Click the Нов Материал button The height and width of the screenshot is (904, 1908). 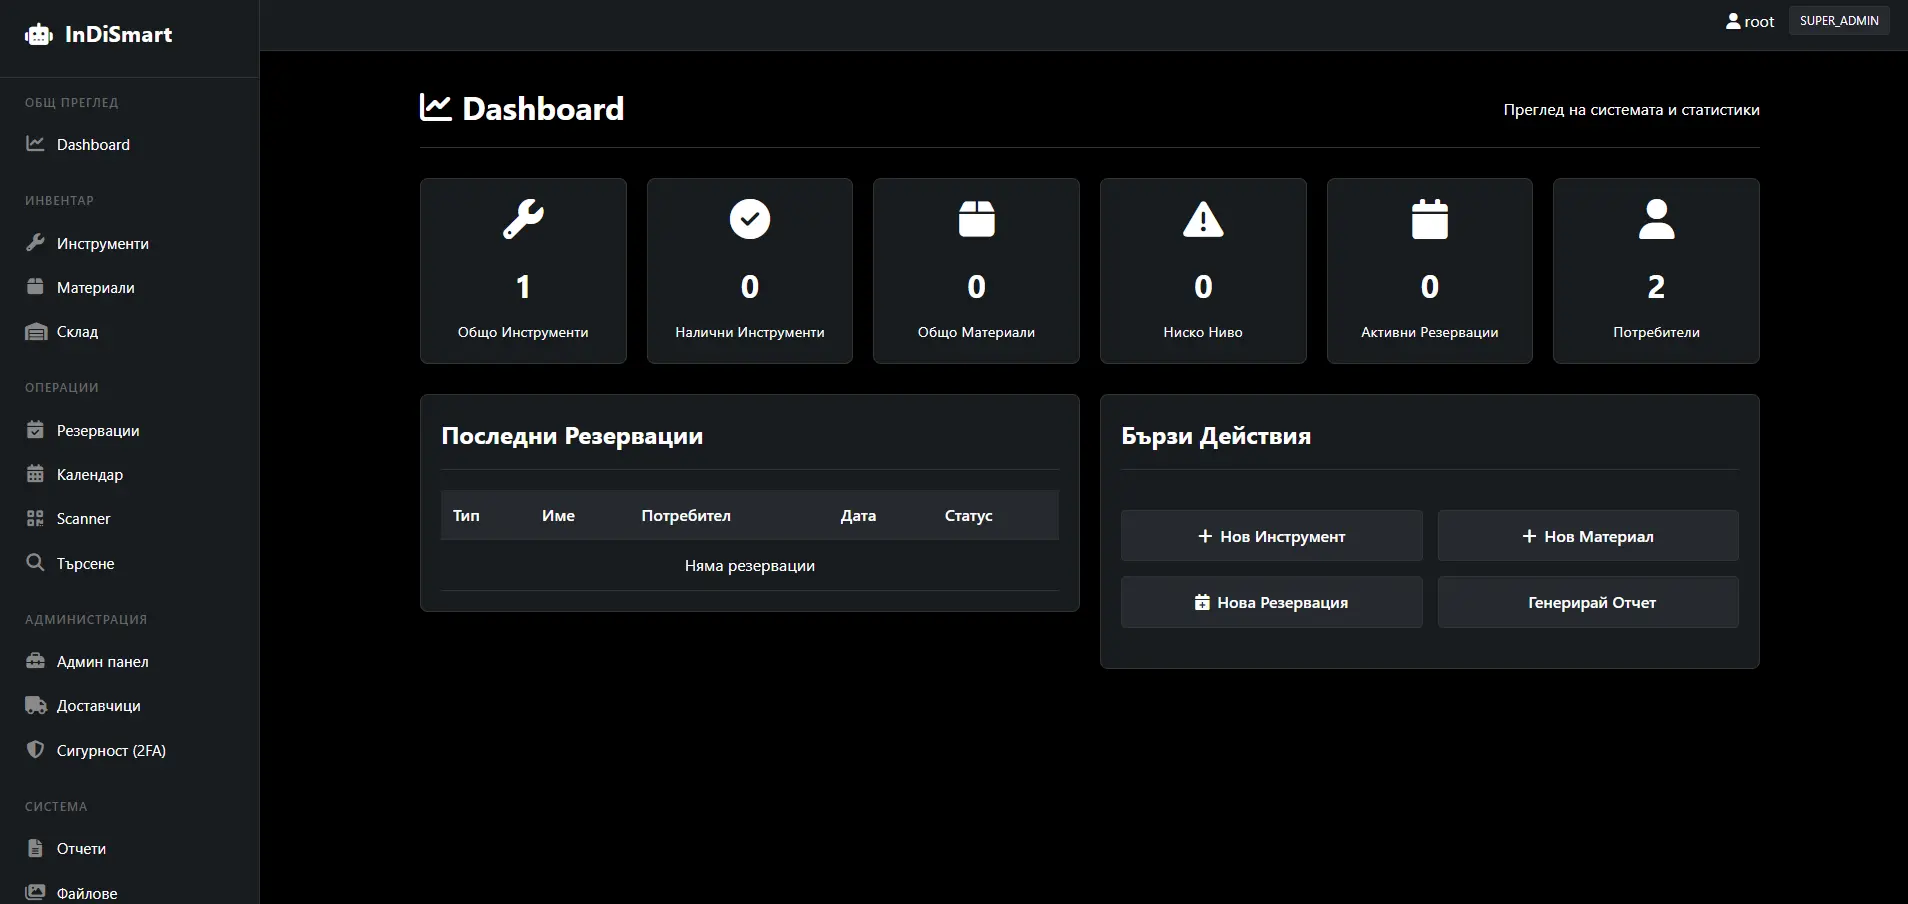[1588, 536]
